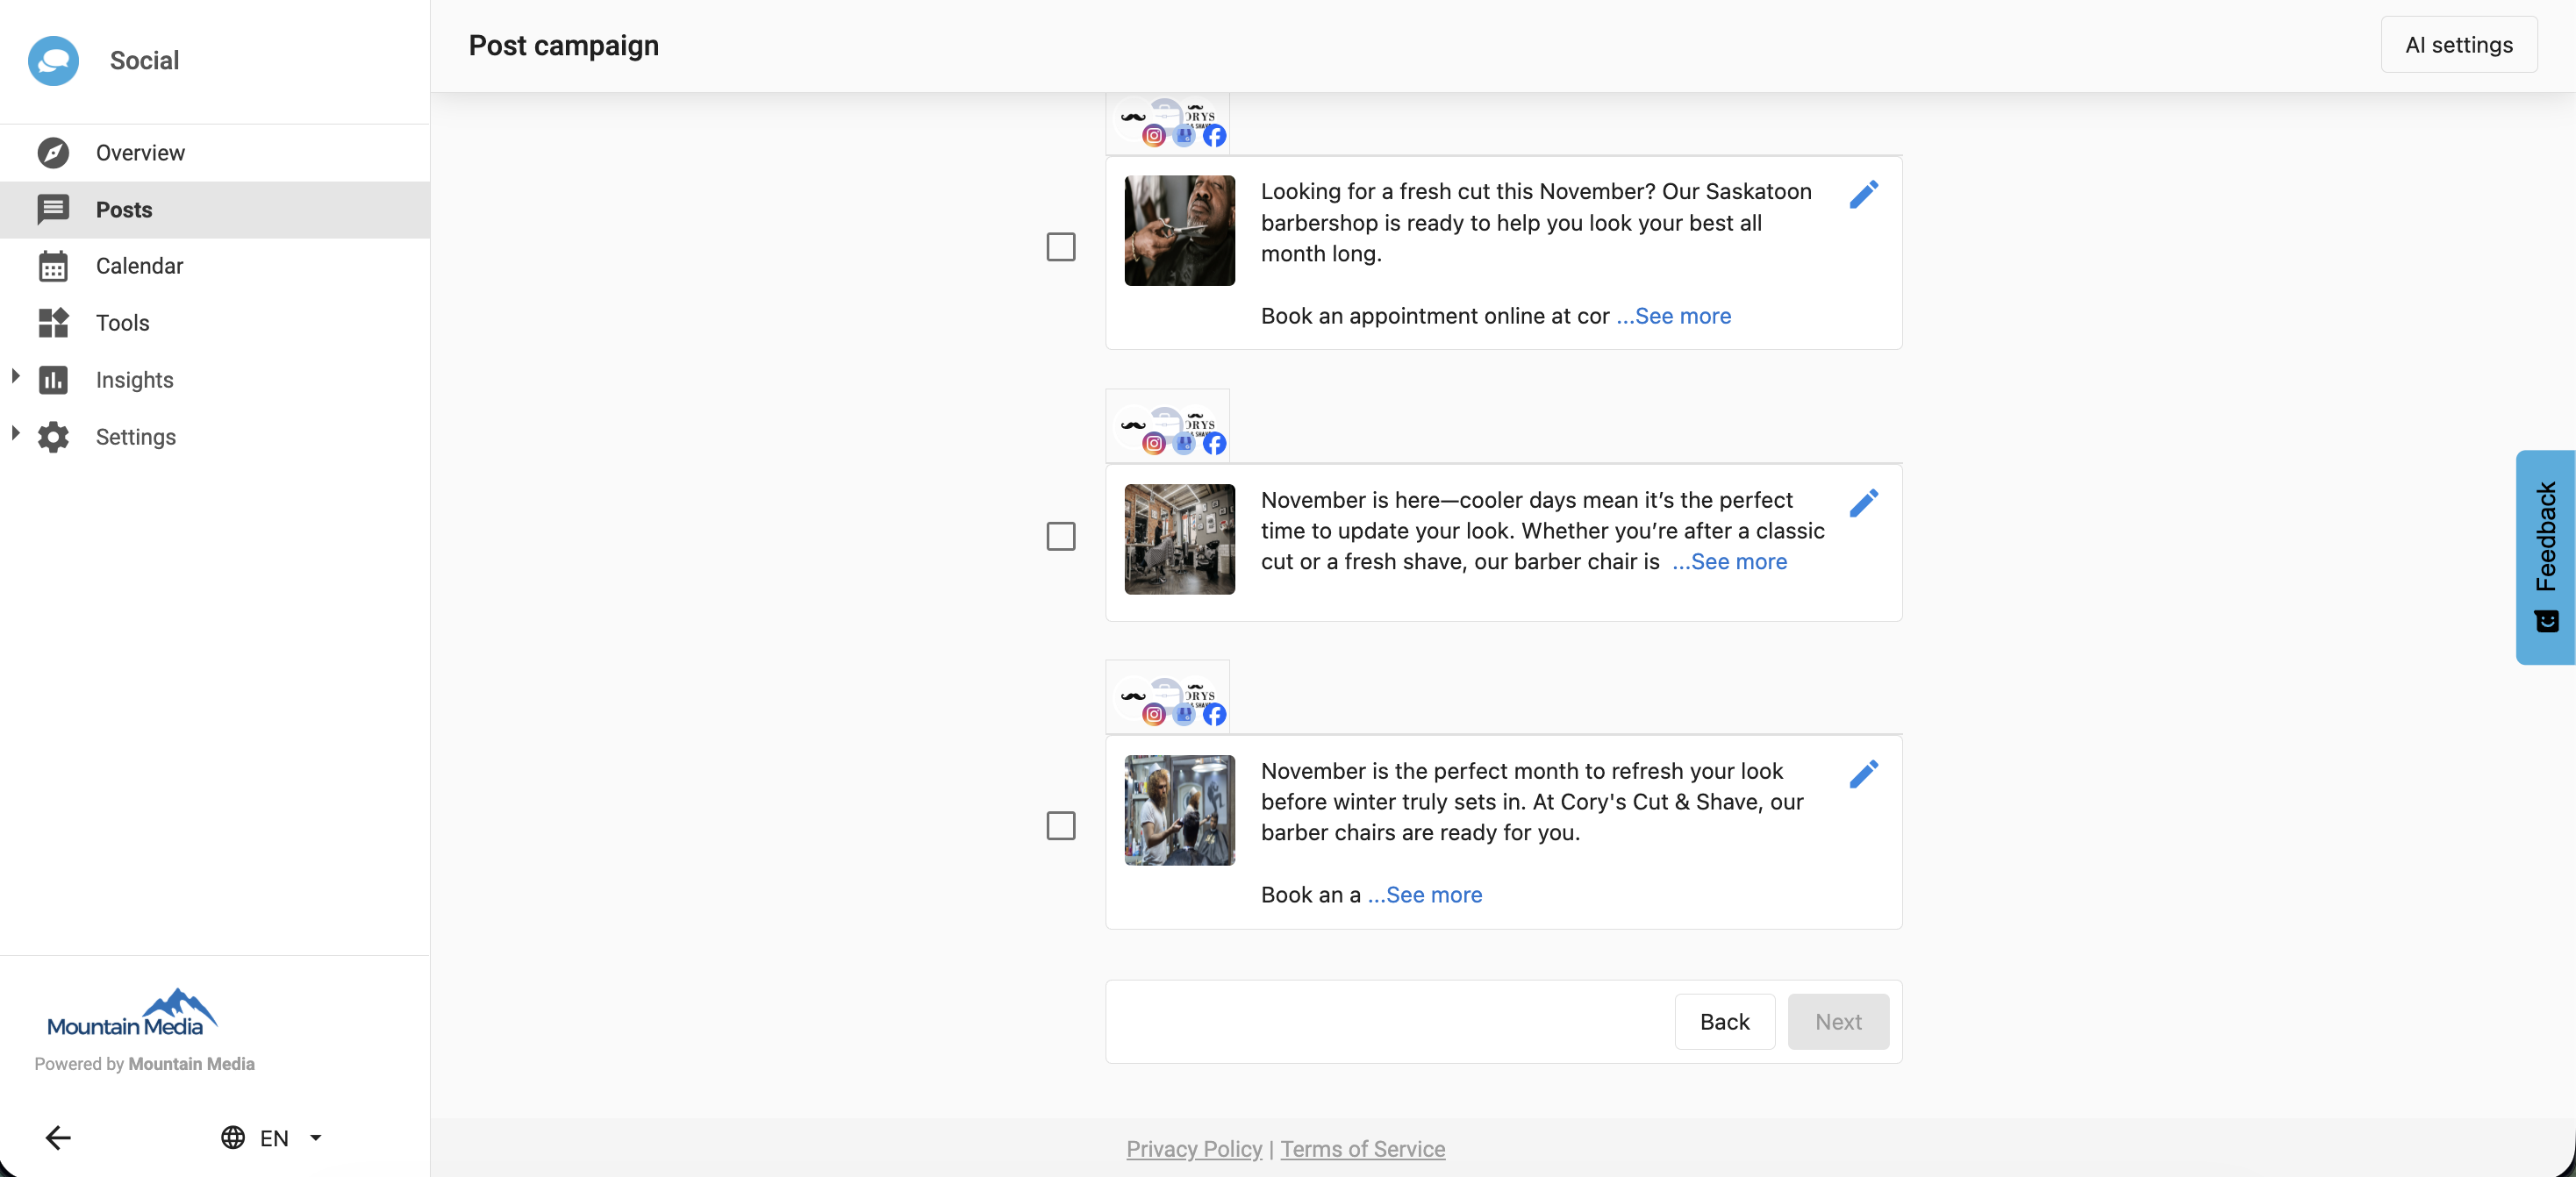Click the Overview compass icon
Viewport: 2576px width, 1177px height.
(53, 153)
